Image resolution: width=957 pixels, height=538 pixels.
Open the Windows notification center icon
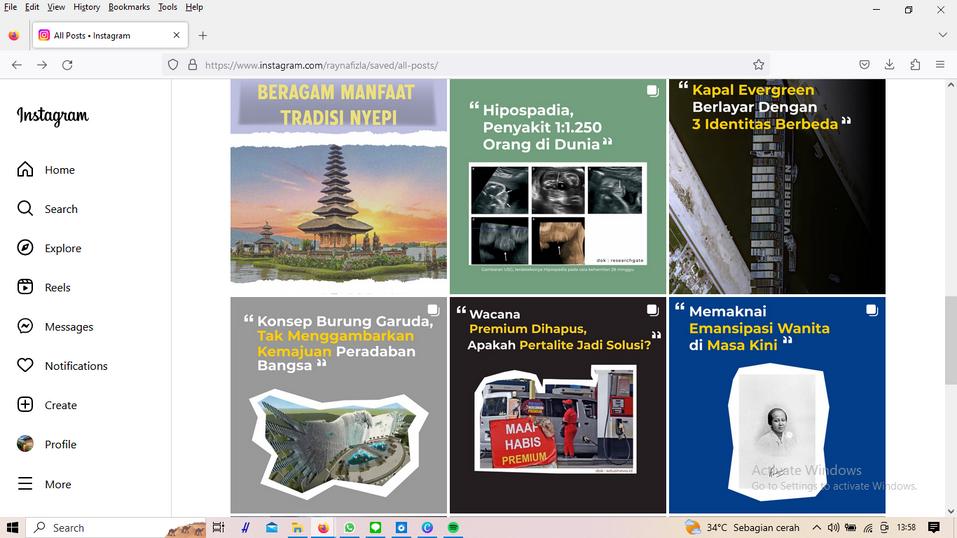(x=934, y=528)
